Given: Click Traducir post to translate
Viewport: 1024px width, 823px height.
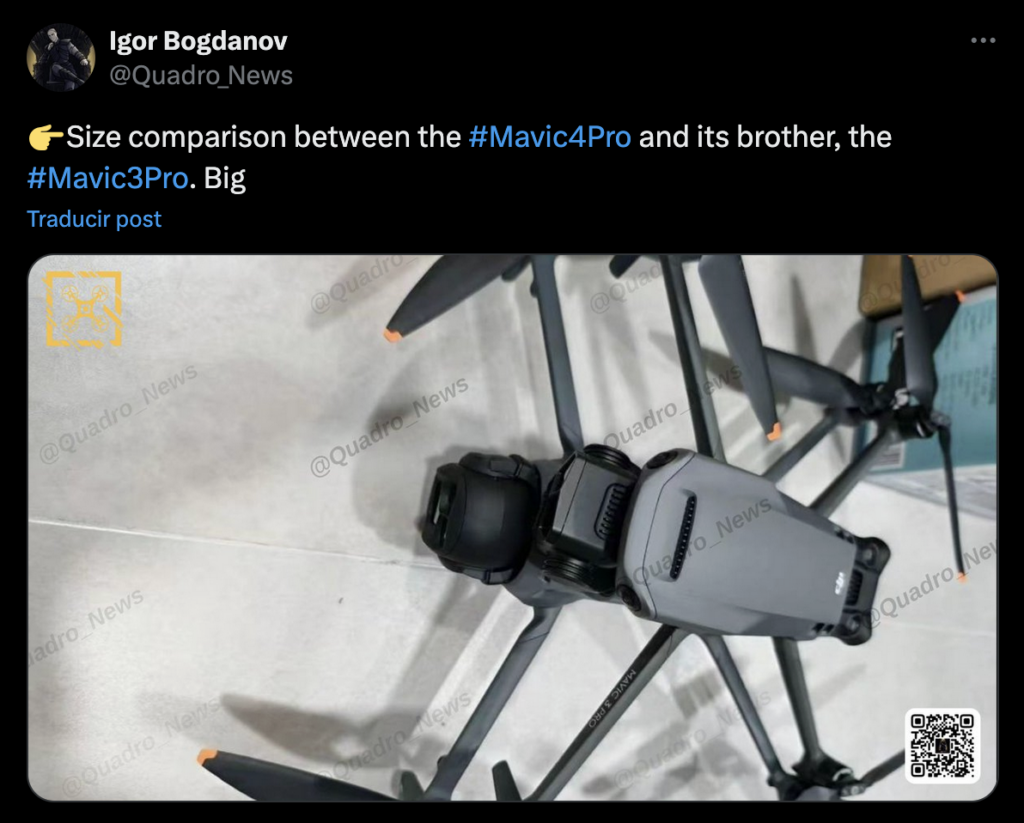Looking at the screenshot, I should [94, 219].
